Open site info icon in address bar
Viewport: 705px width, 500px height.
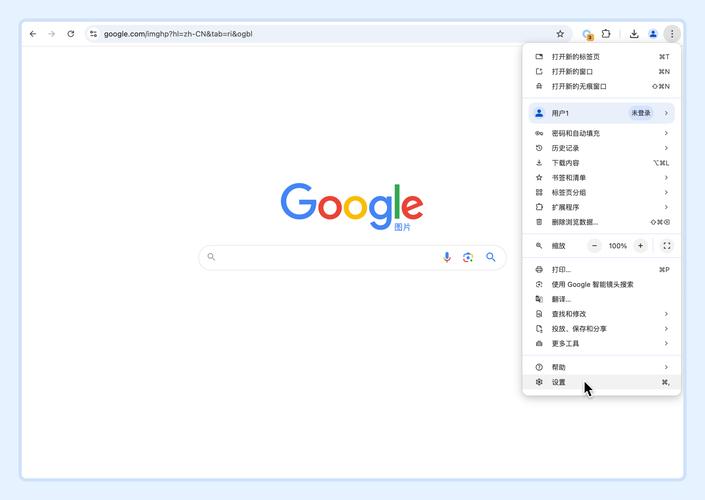click(93, 34)
